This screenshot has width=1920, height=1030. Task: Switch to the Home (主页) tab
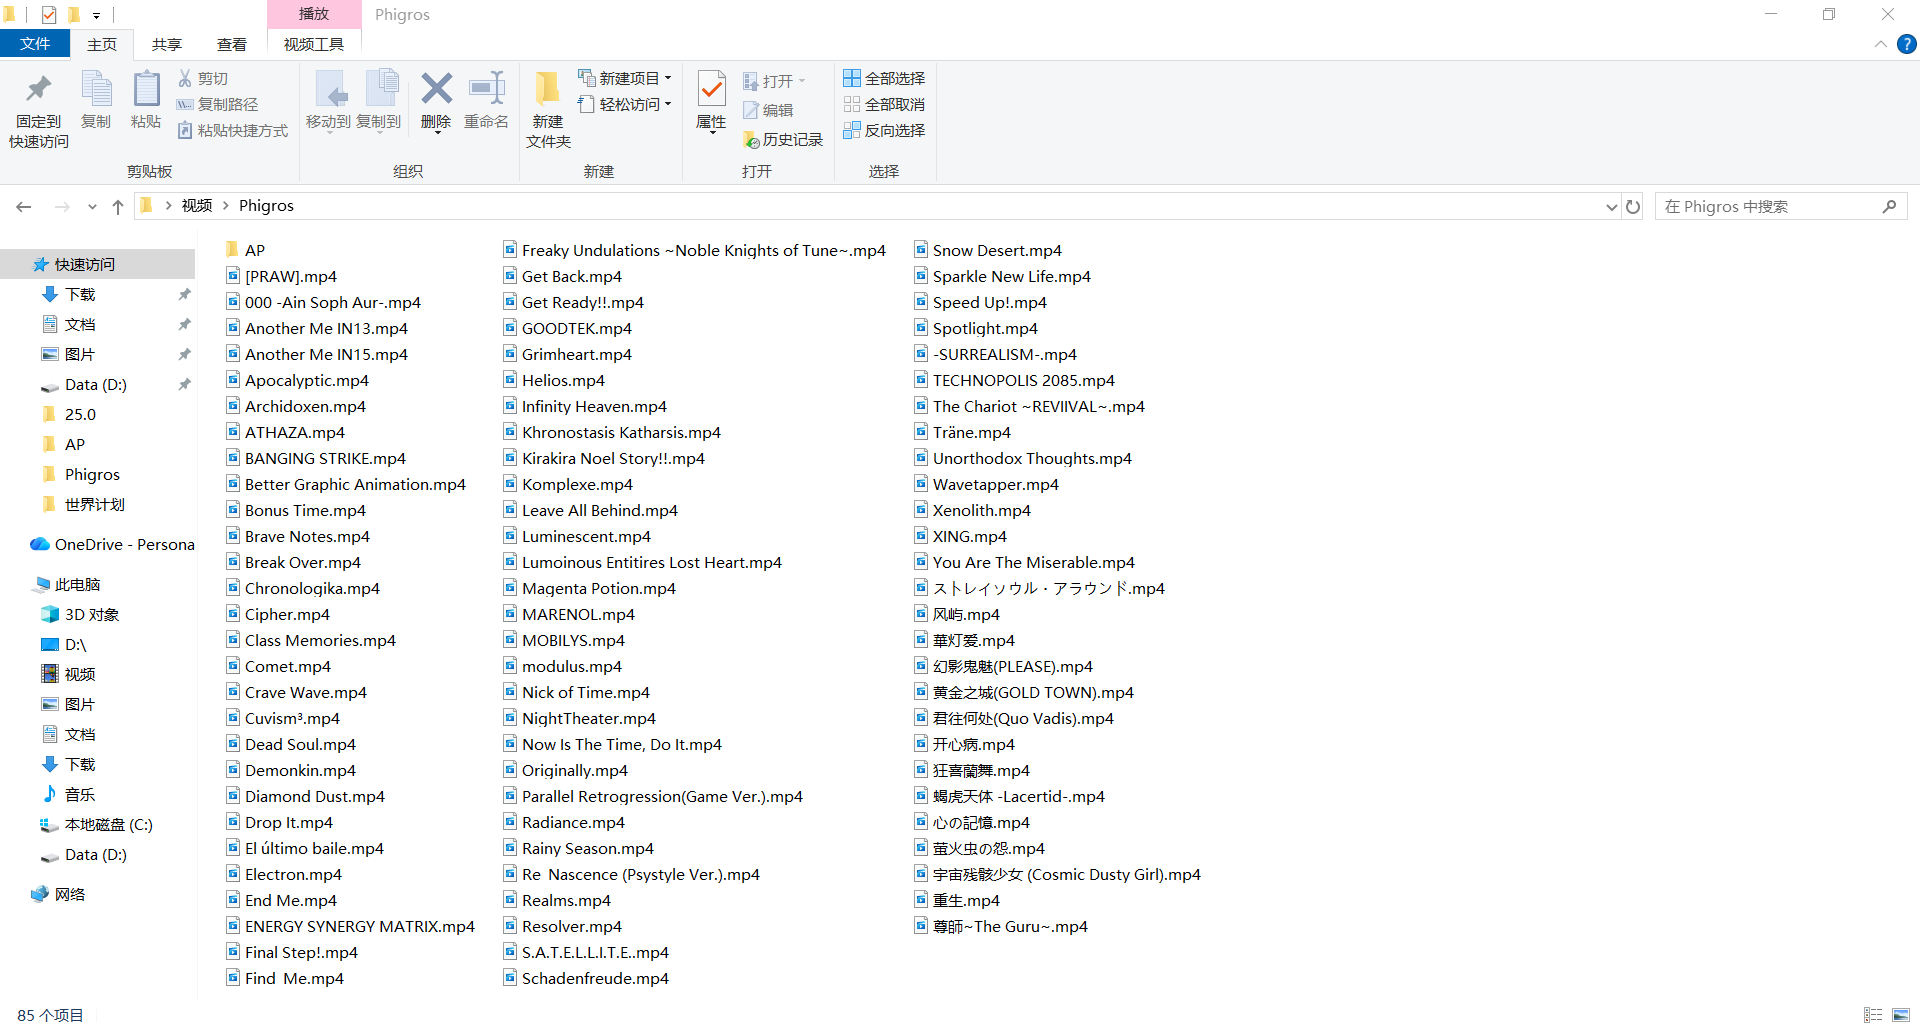tap(102, 44)
